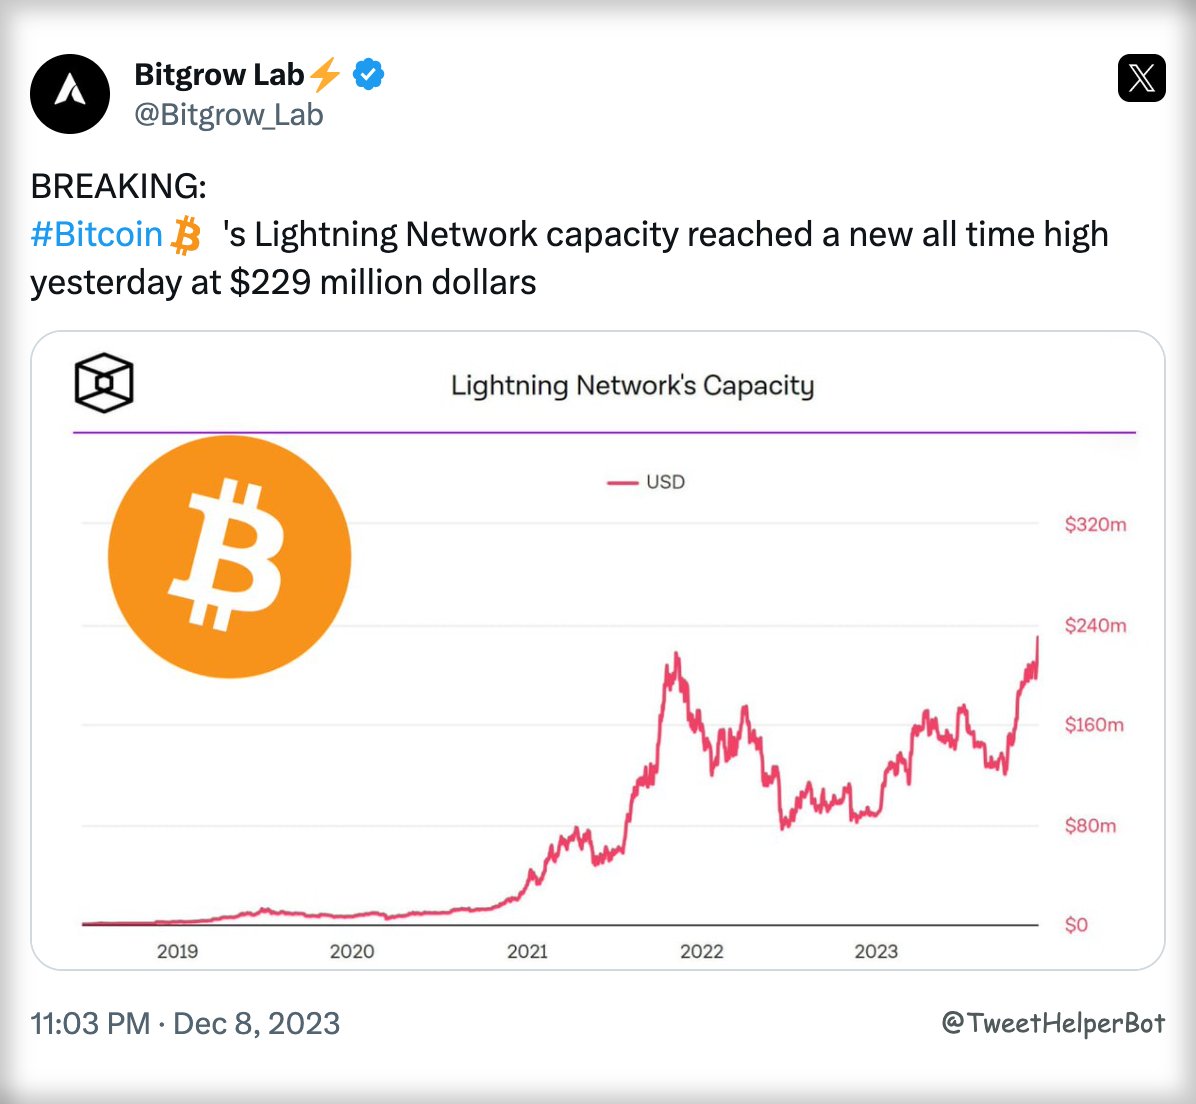Click the cube logo at chart top left
The height and width of the screenshot is (1104, 1196).
coord(104,382)
